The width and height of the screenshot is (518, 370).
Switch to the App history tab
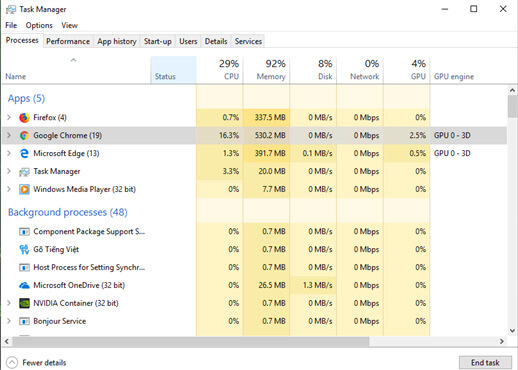117,41
